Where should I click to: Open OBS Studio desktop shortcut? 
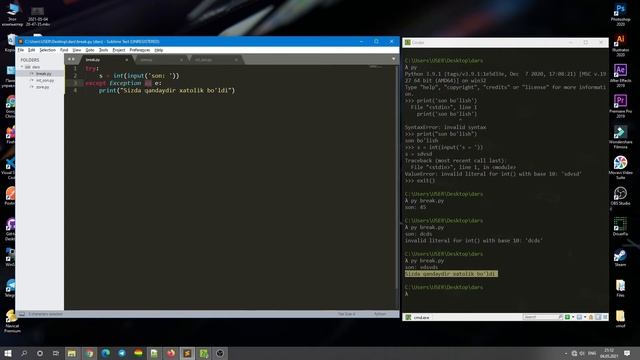coord(620,196)
